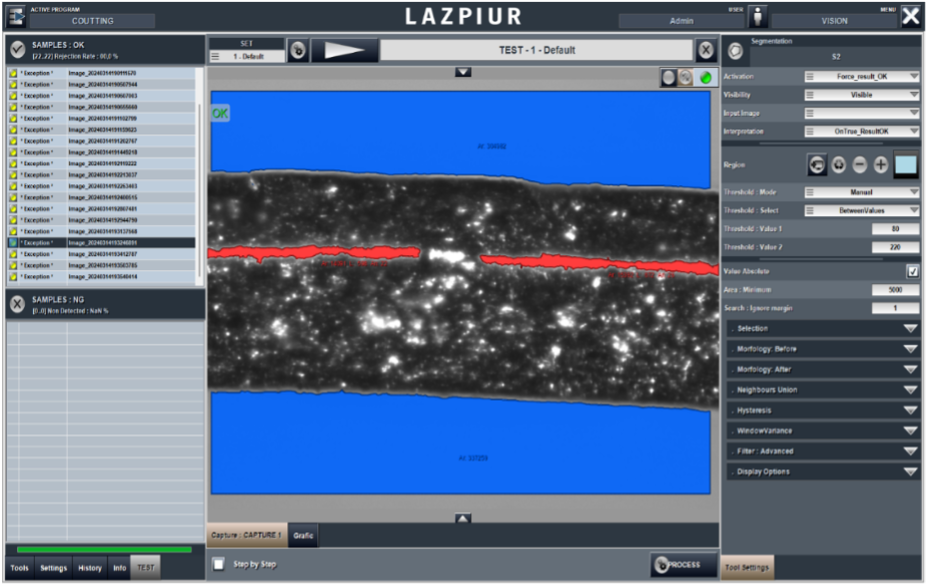Close the TEST - 1 - Default panel

(x=705, y=50)
